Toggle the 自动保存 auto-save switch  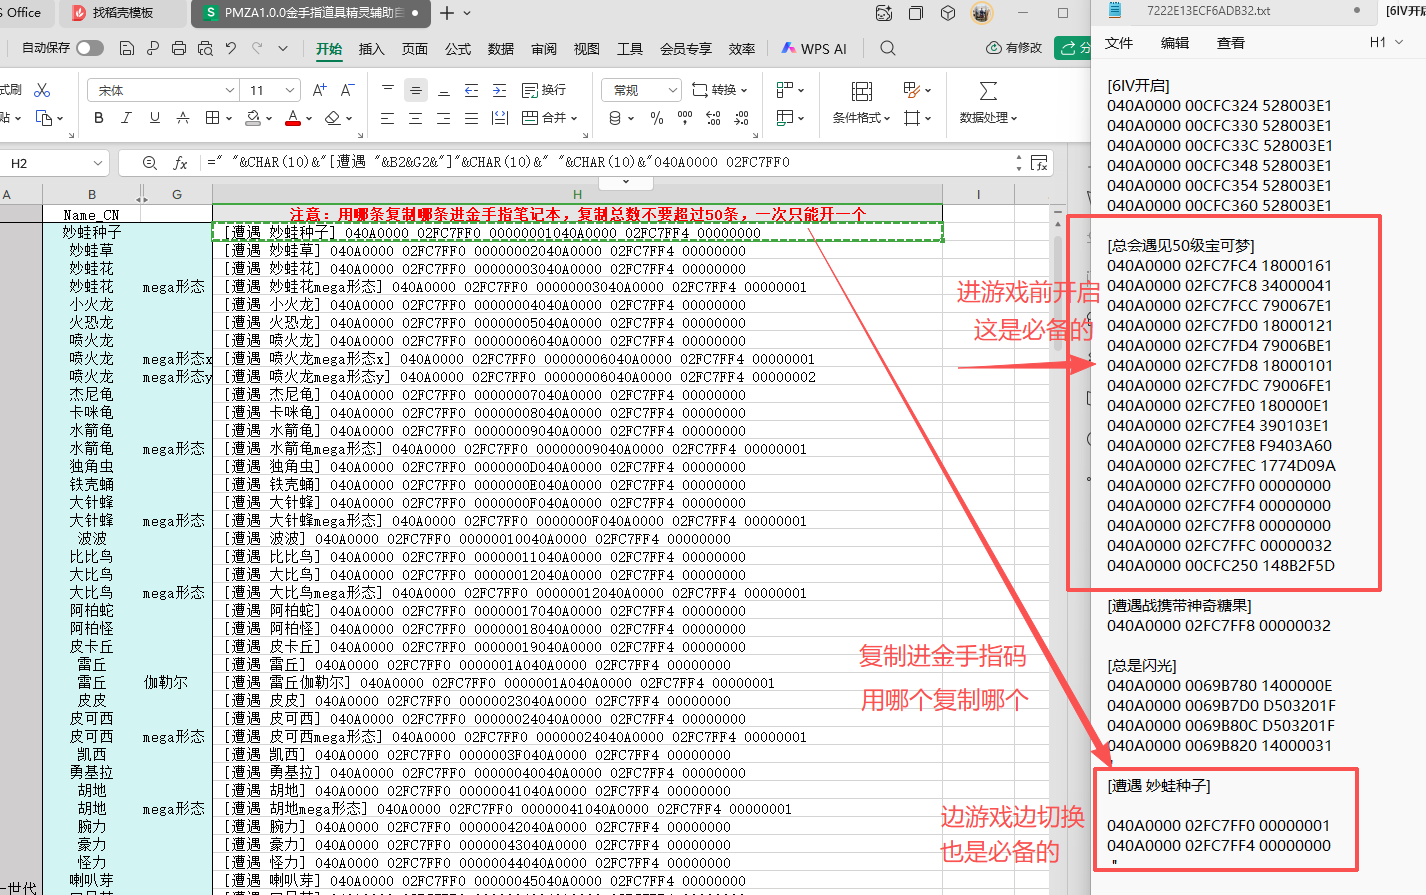click(89, 48)
